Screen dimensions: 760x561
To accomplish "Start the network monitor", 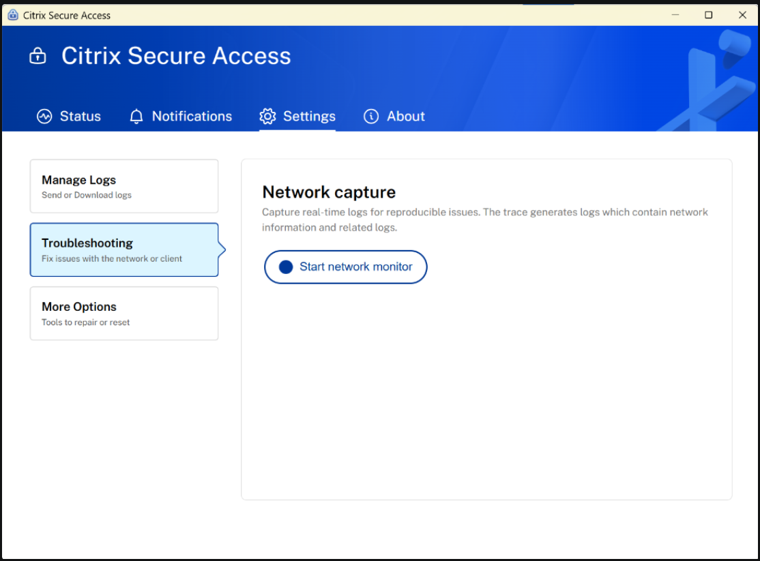I will point(346,267).
